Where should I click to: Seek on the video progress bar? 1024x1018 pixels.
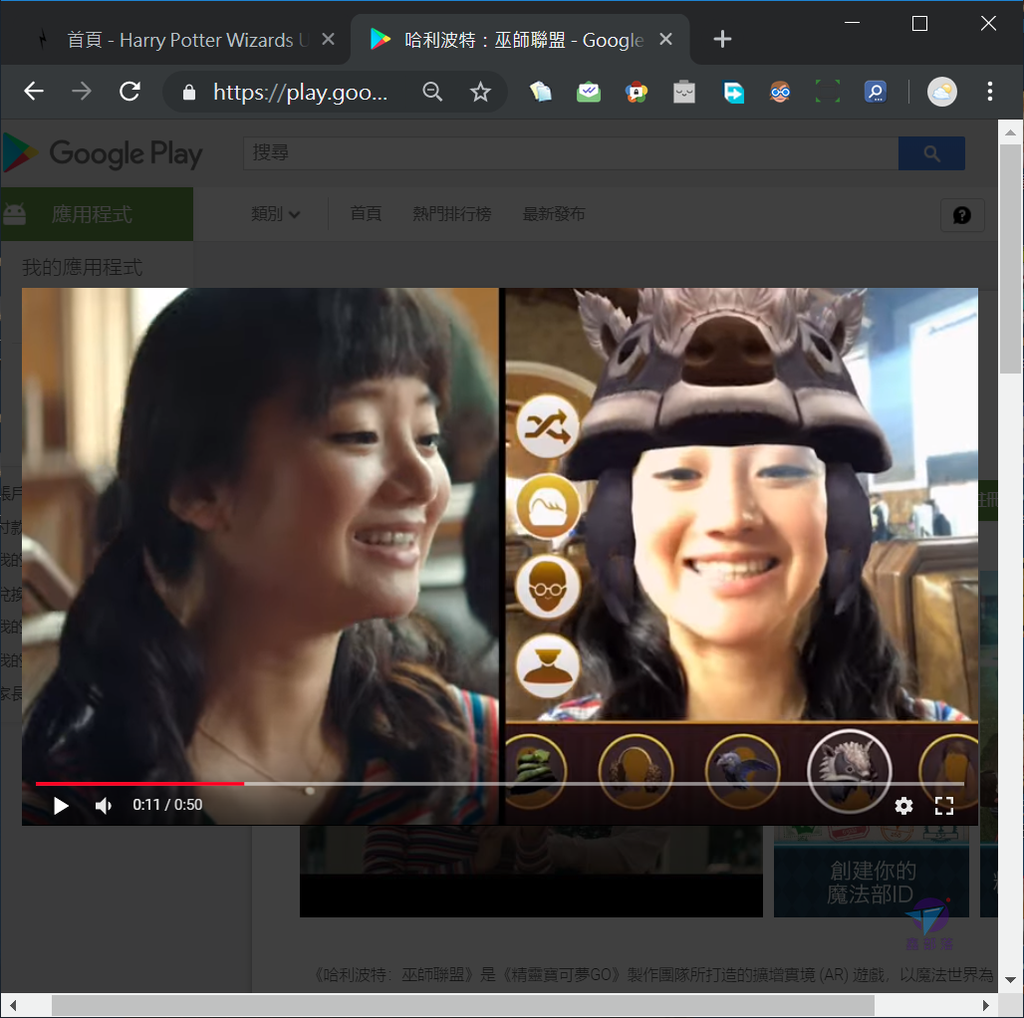pos(500,783)
